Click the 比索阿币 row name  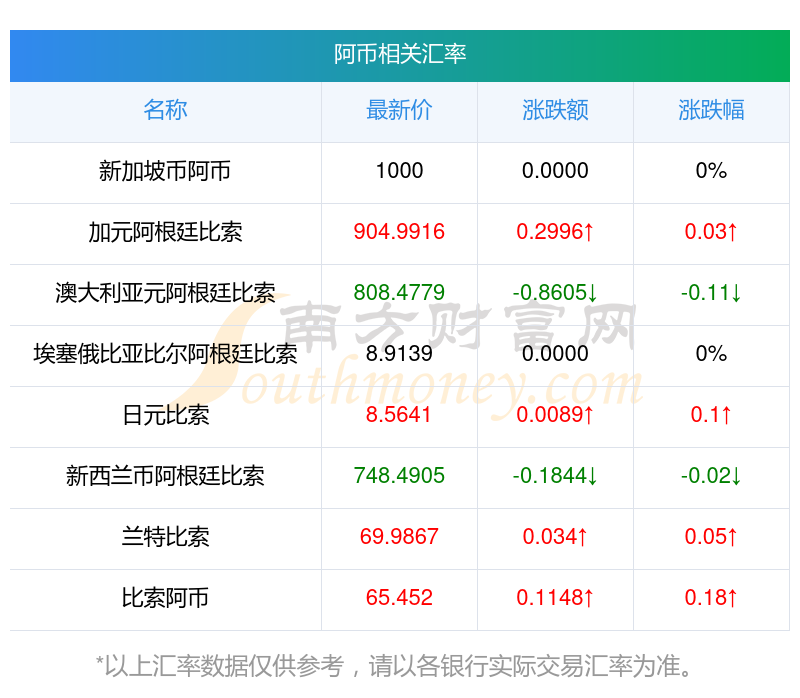pos(165,598)
